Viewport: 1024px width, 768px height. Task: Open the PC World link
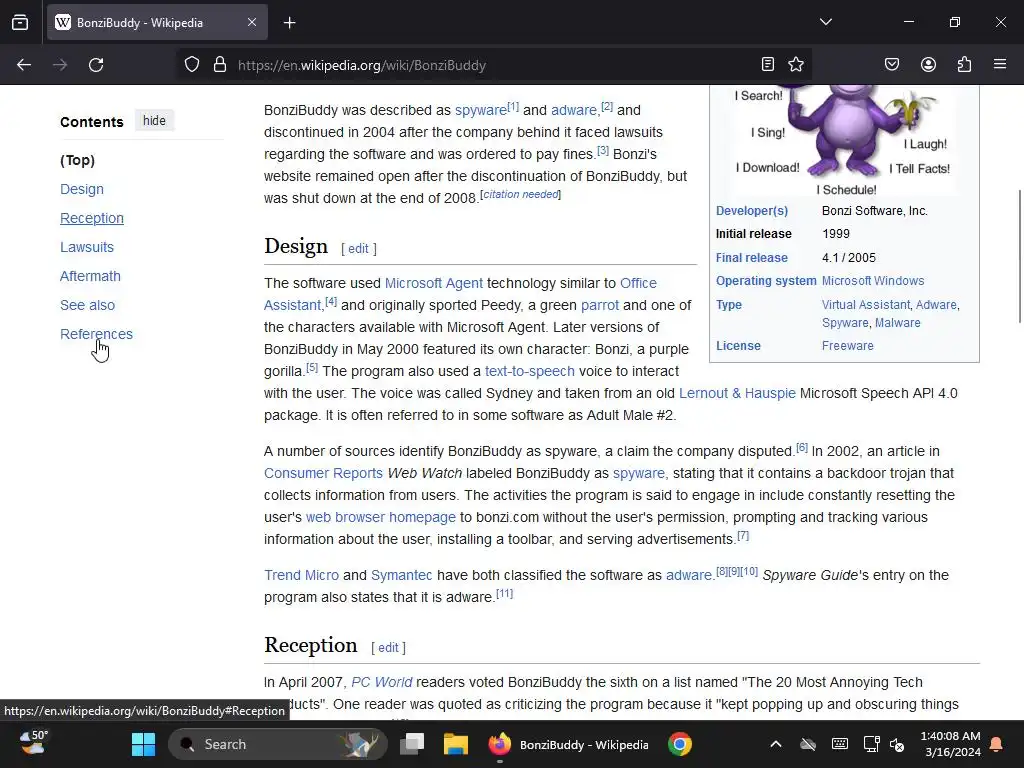click(381, 682)
